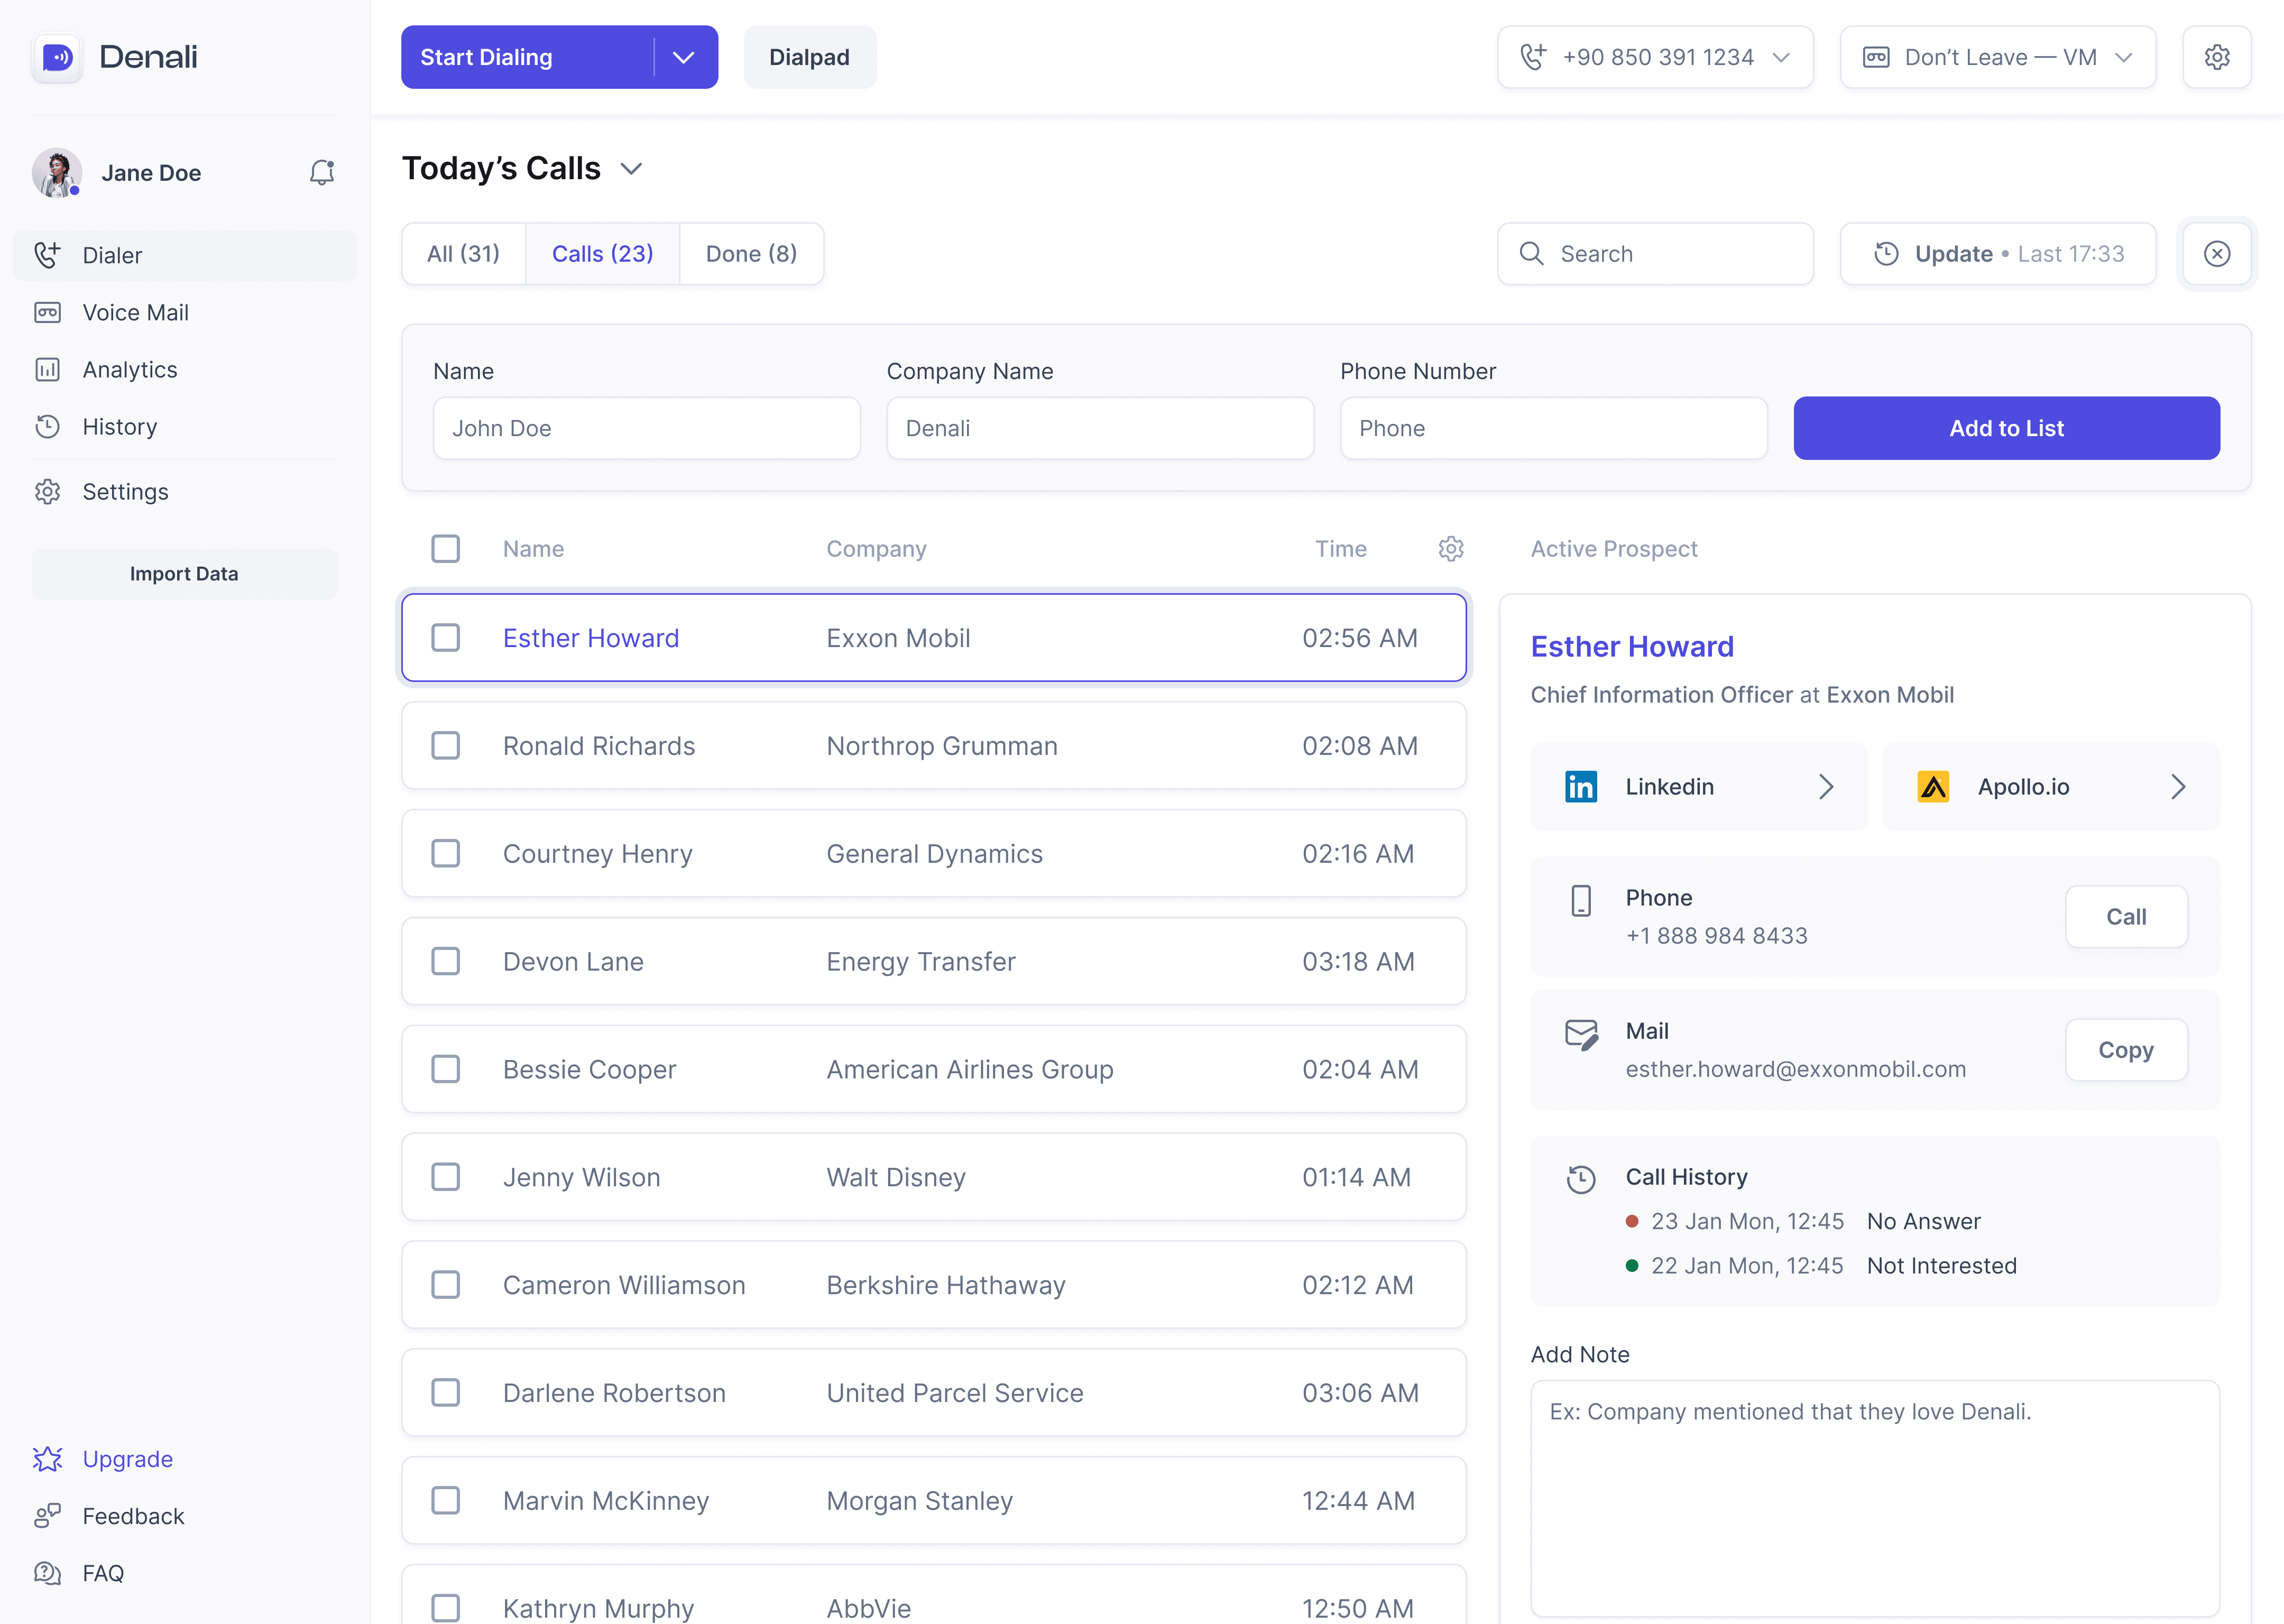Viewport: 2284px width, 1624px height.
Task: Click the Start Dialing button
Action: (x=527, y=57)
